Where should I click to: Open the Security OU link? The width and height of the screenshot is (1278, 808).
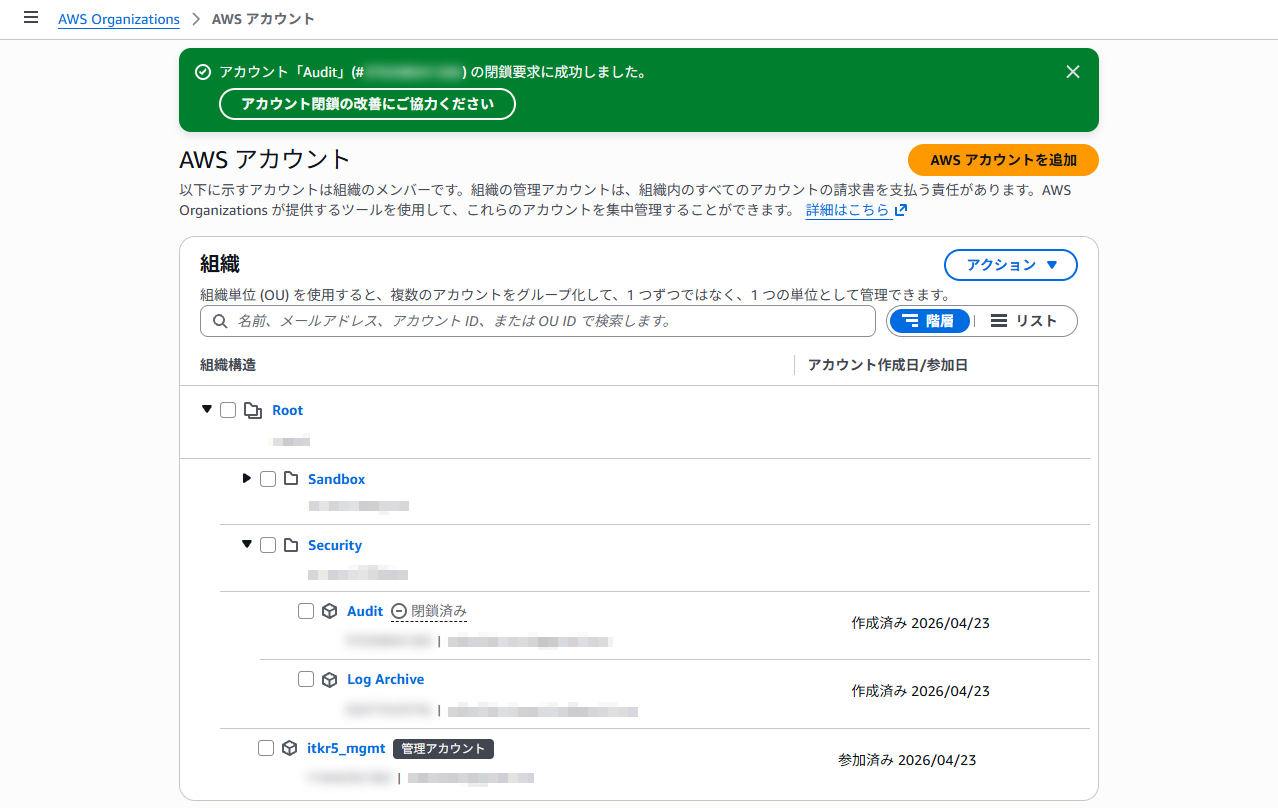click(335, 545)
